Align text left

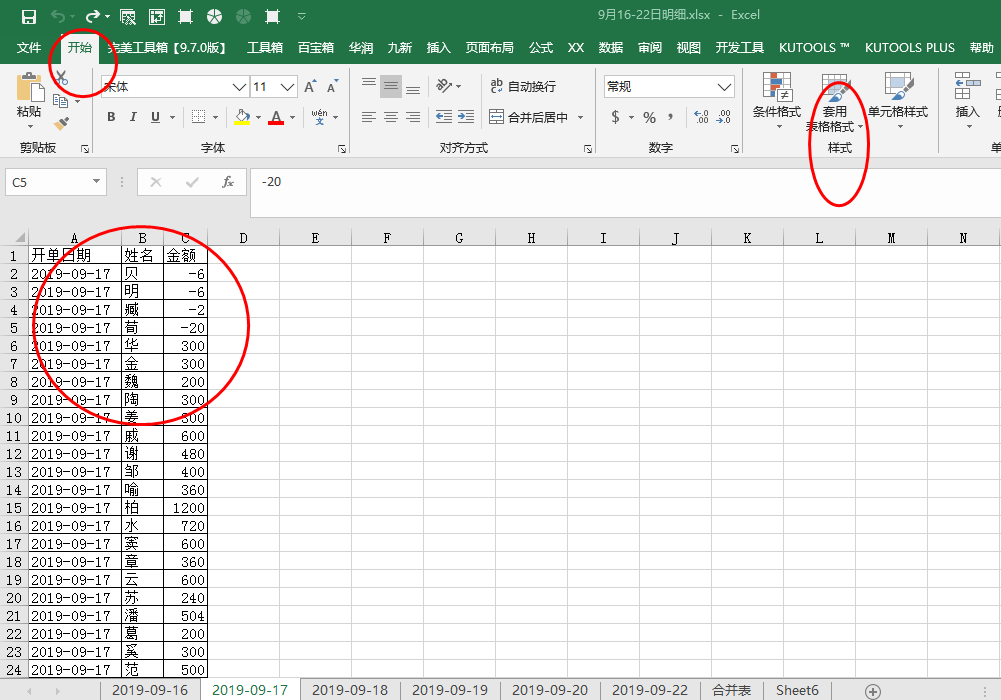point(368,117)
